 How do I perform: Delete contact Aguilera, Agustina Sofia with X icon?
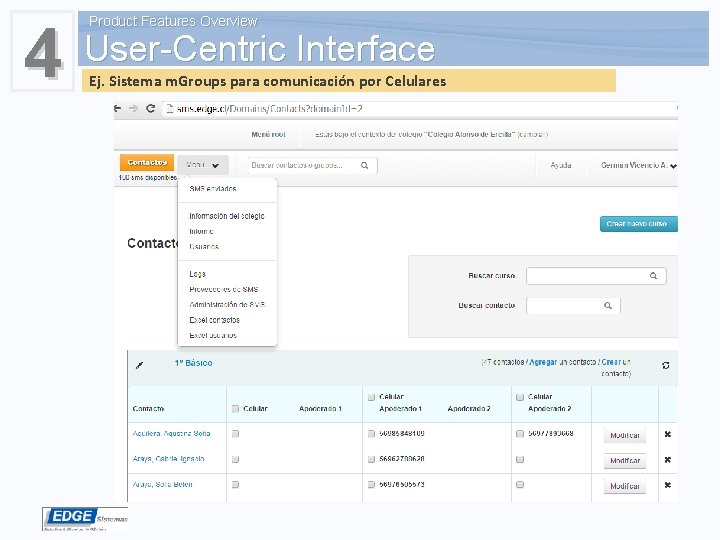[668, 434]
